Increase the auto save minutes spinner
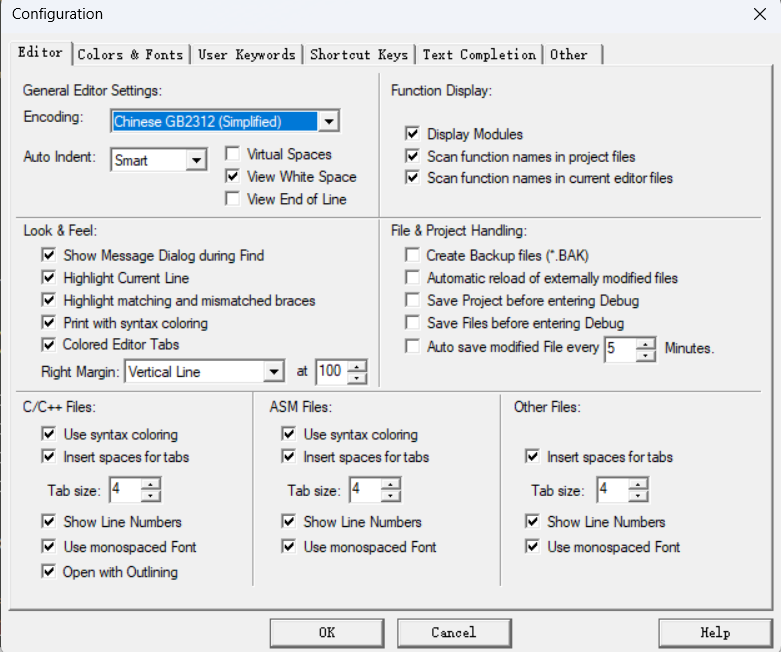The width and height of the screenshot is (781, 652). coord(646,344)
